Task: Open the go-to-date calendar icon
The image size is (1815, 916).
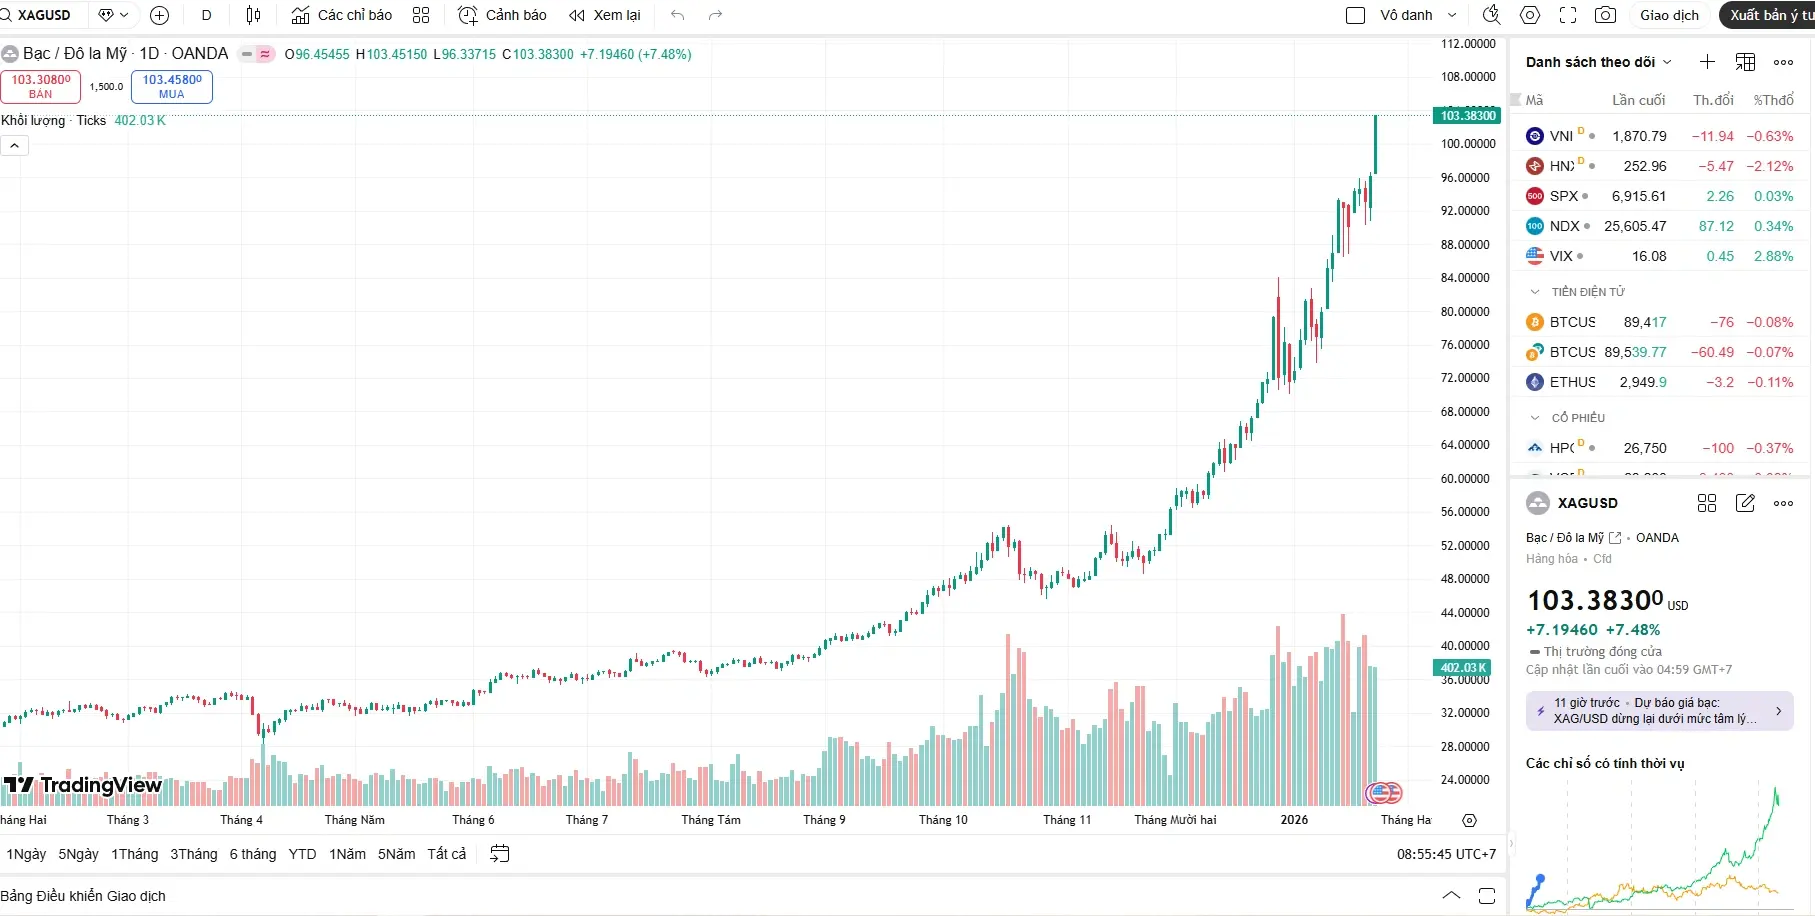Action: point(500,854)
